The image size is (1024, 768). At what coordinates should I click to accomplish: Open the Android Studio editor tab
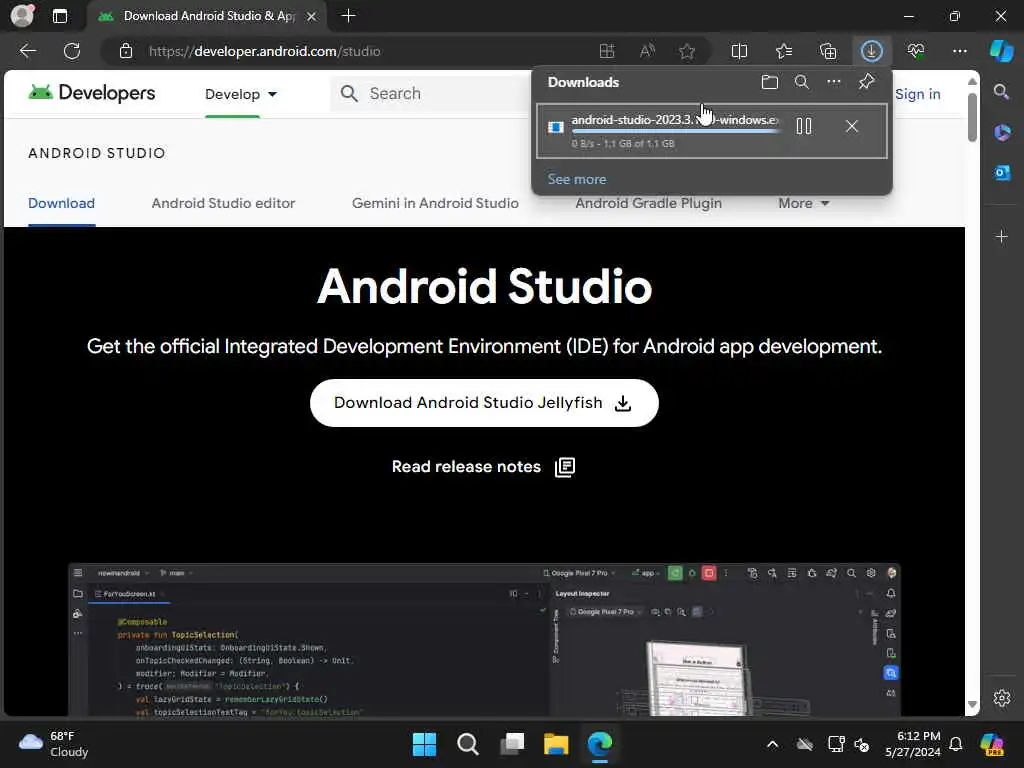point(223,203)
